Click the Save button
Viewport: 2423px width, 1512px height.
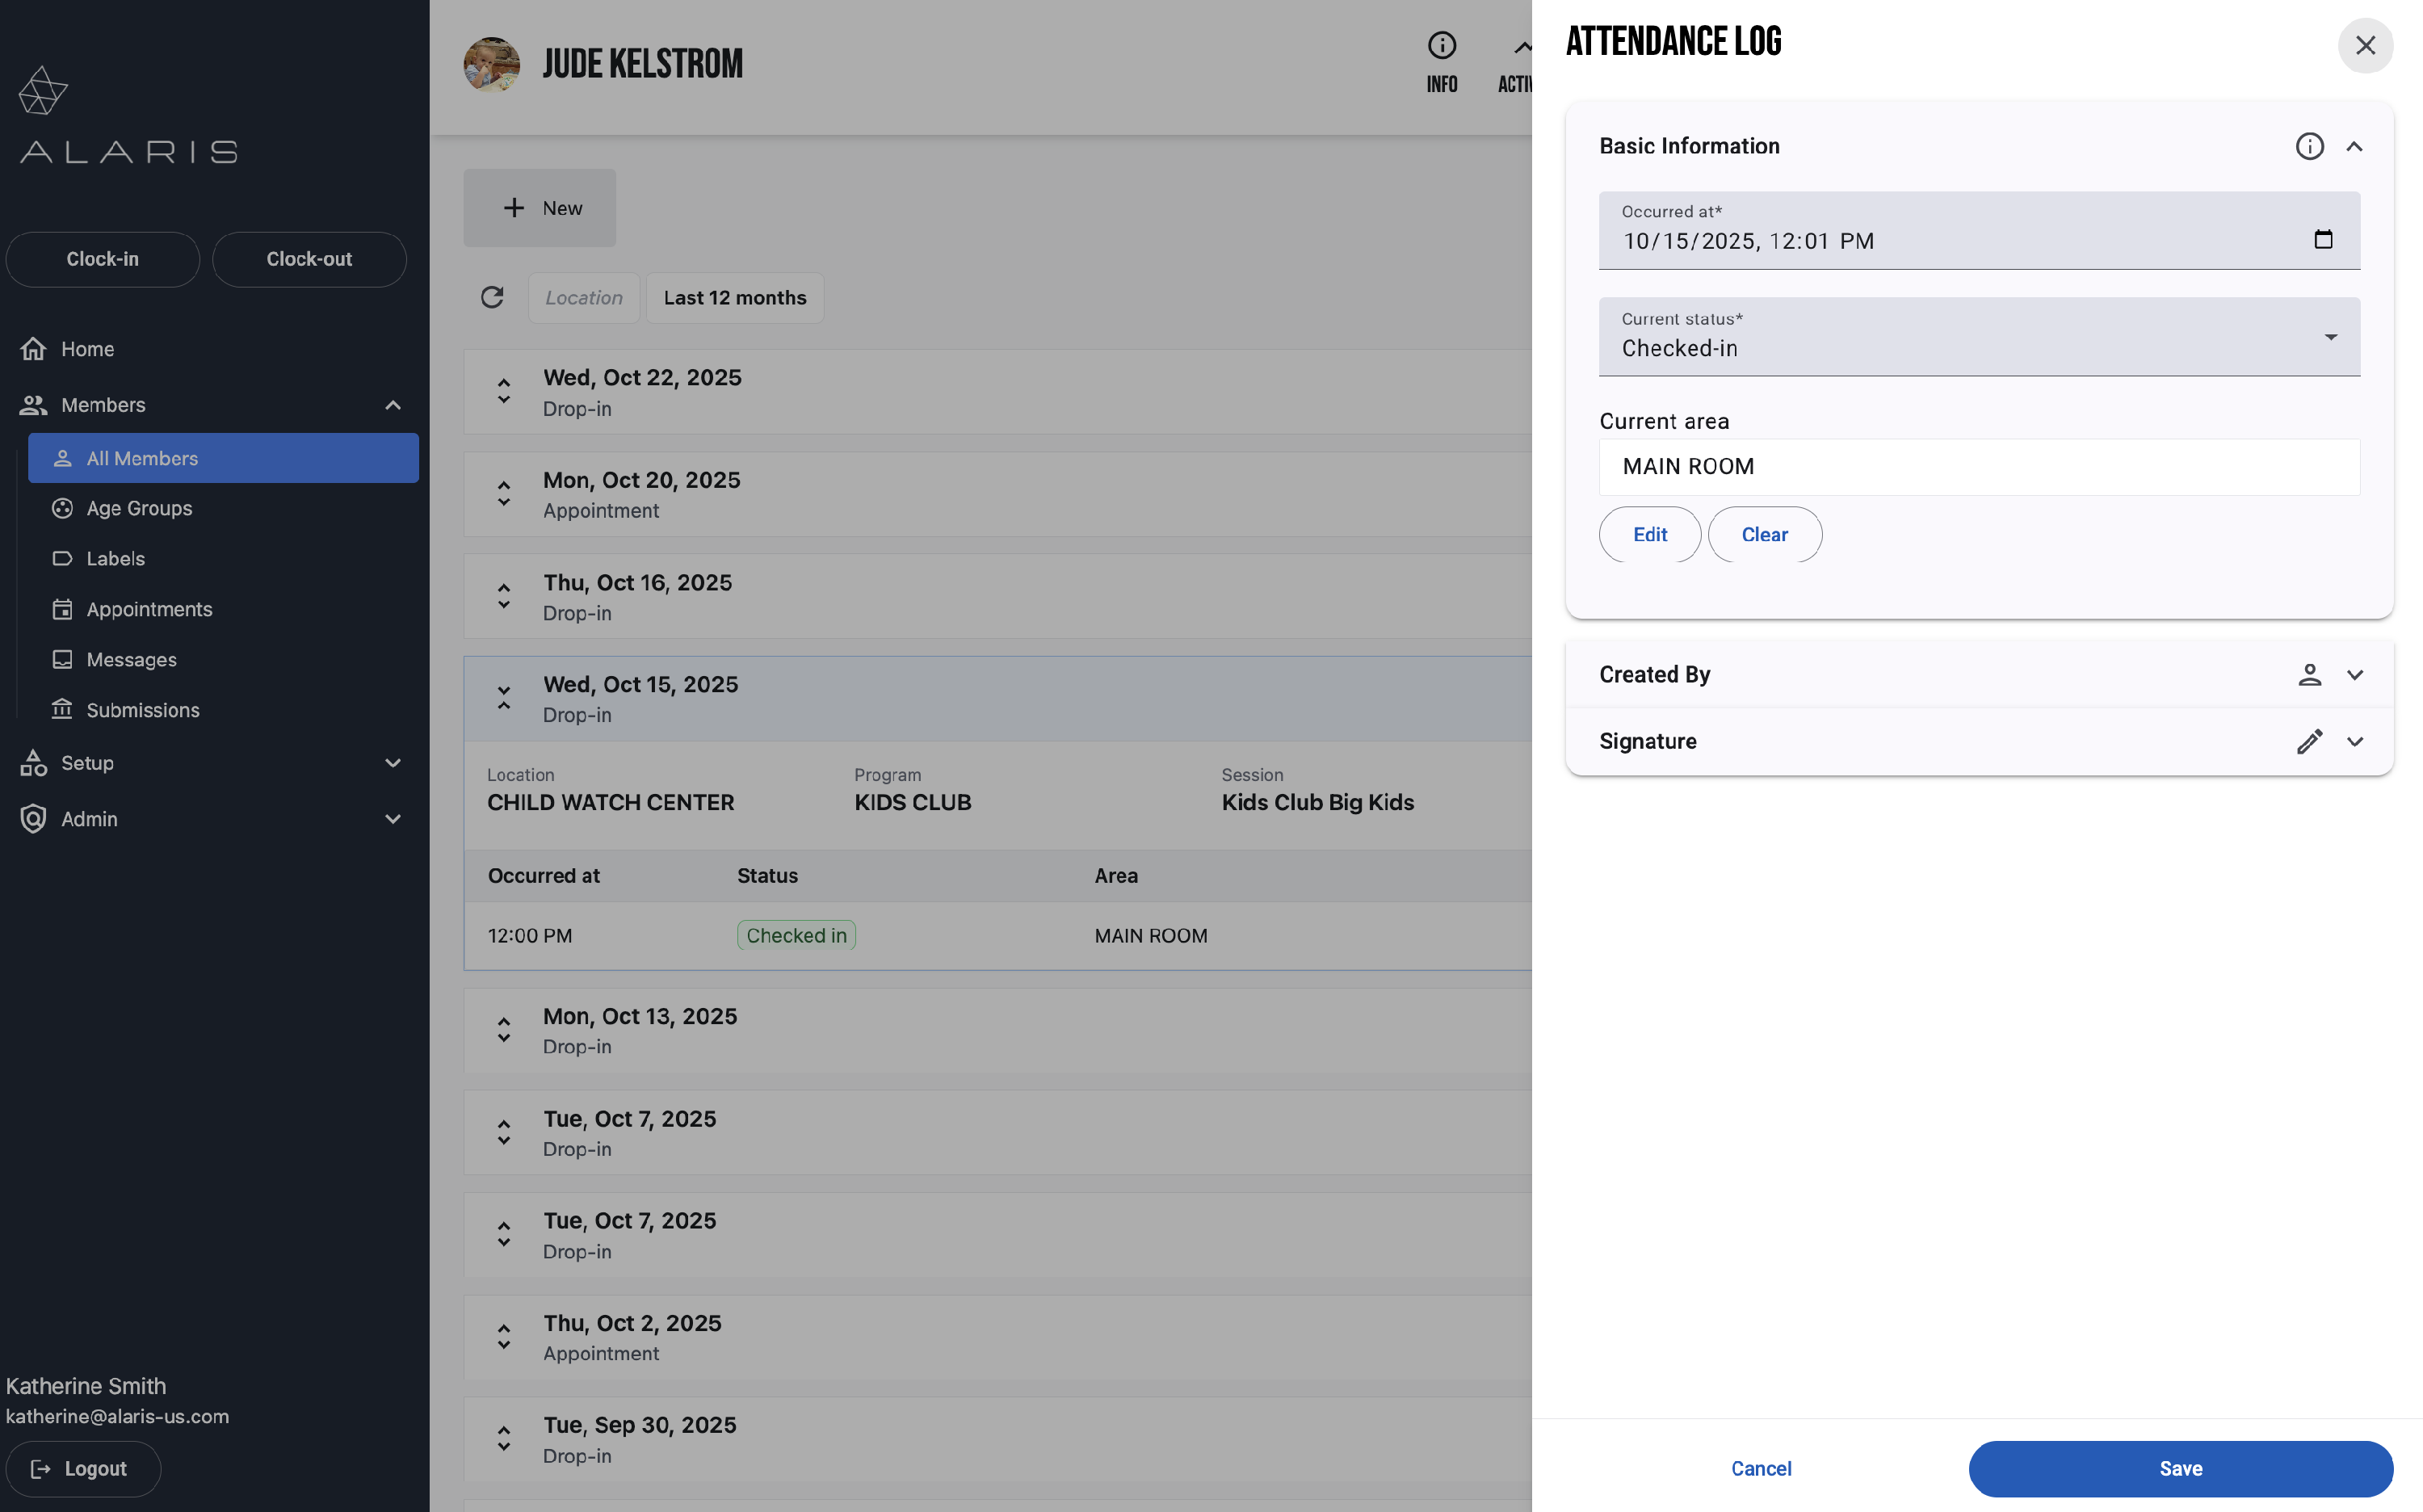pyautogui.click(x=2180, y=1468)
